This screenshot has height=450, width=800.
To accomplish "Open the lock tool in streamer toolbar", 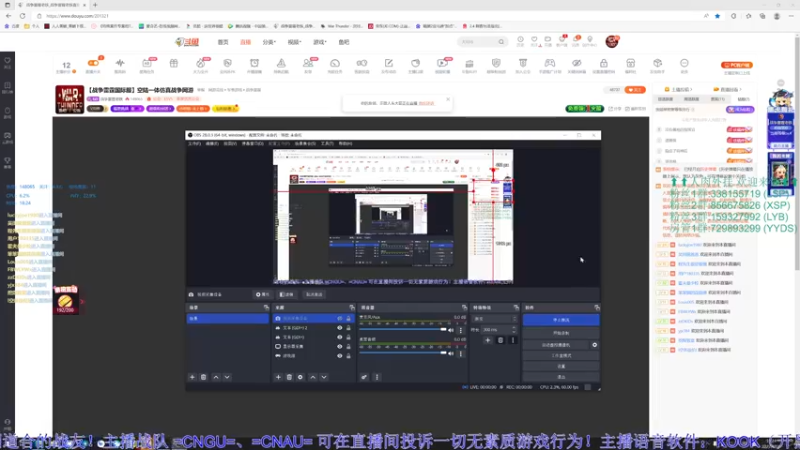I will point(604,63).
